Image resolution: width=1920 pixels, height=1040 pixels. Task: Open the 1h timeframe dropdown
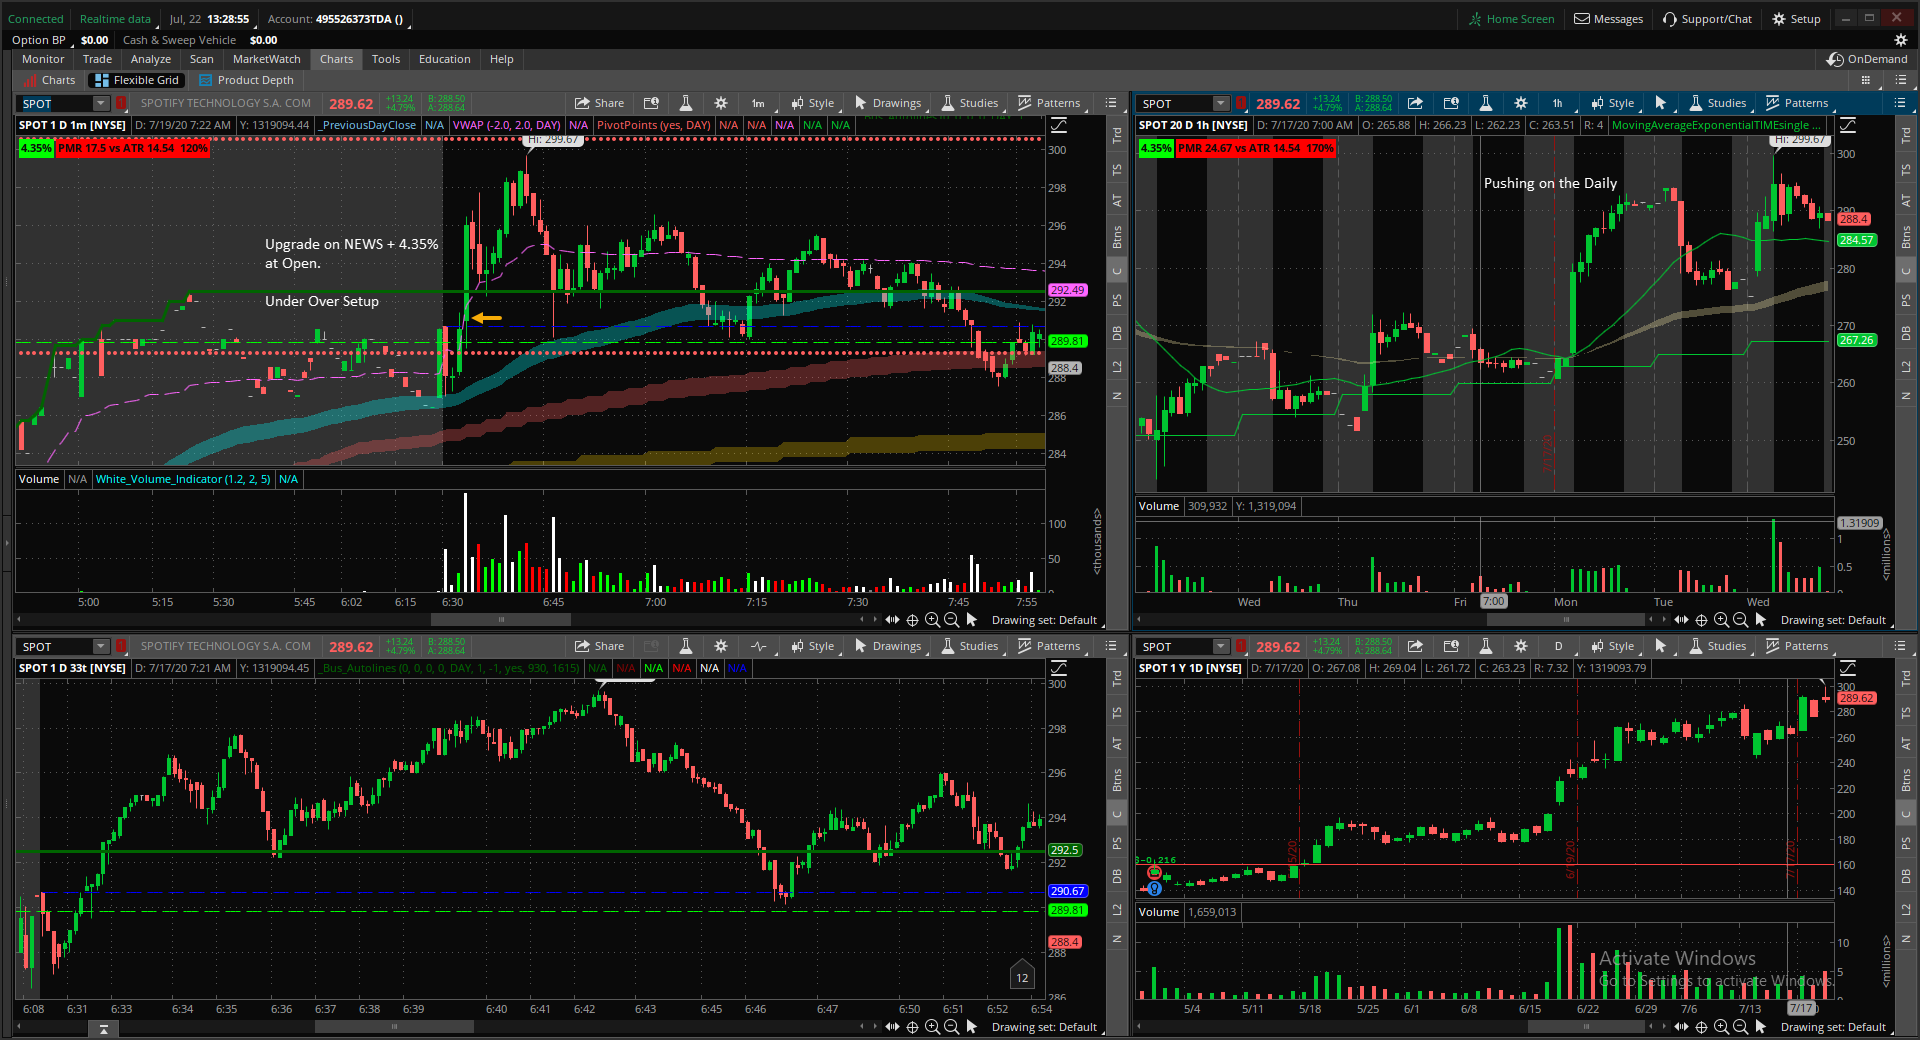coord(1559,103)
